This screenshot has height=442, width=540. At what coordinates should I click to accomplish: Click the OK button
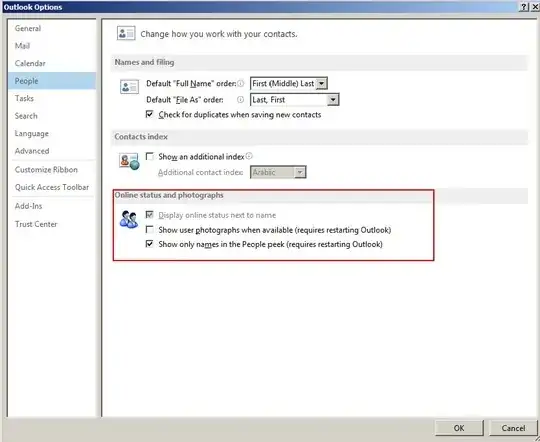459,428
